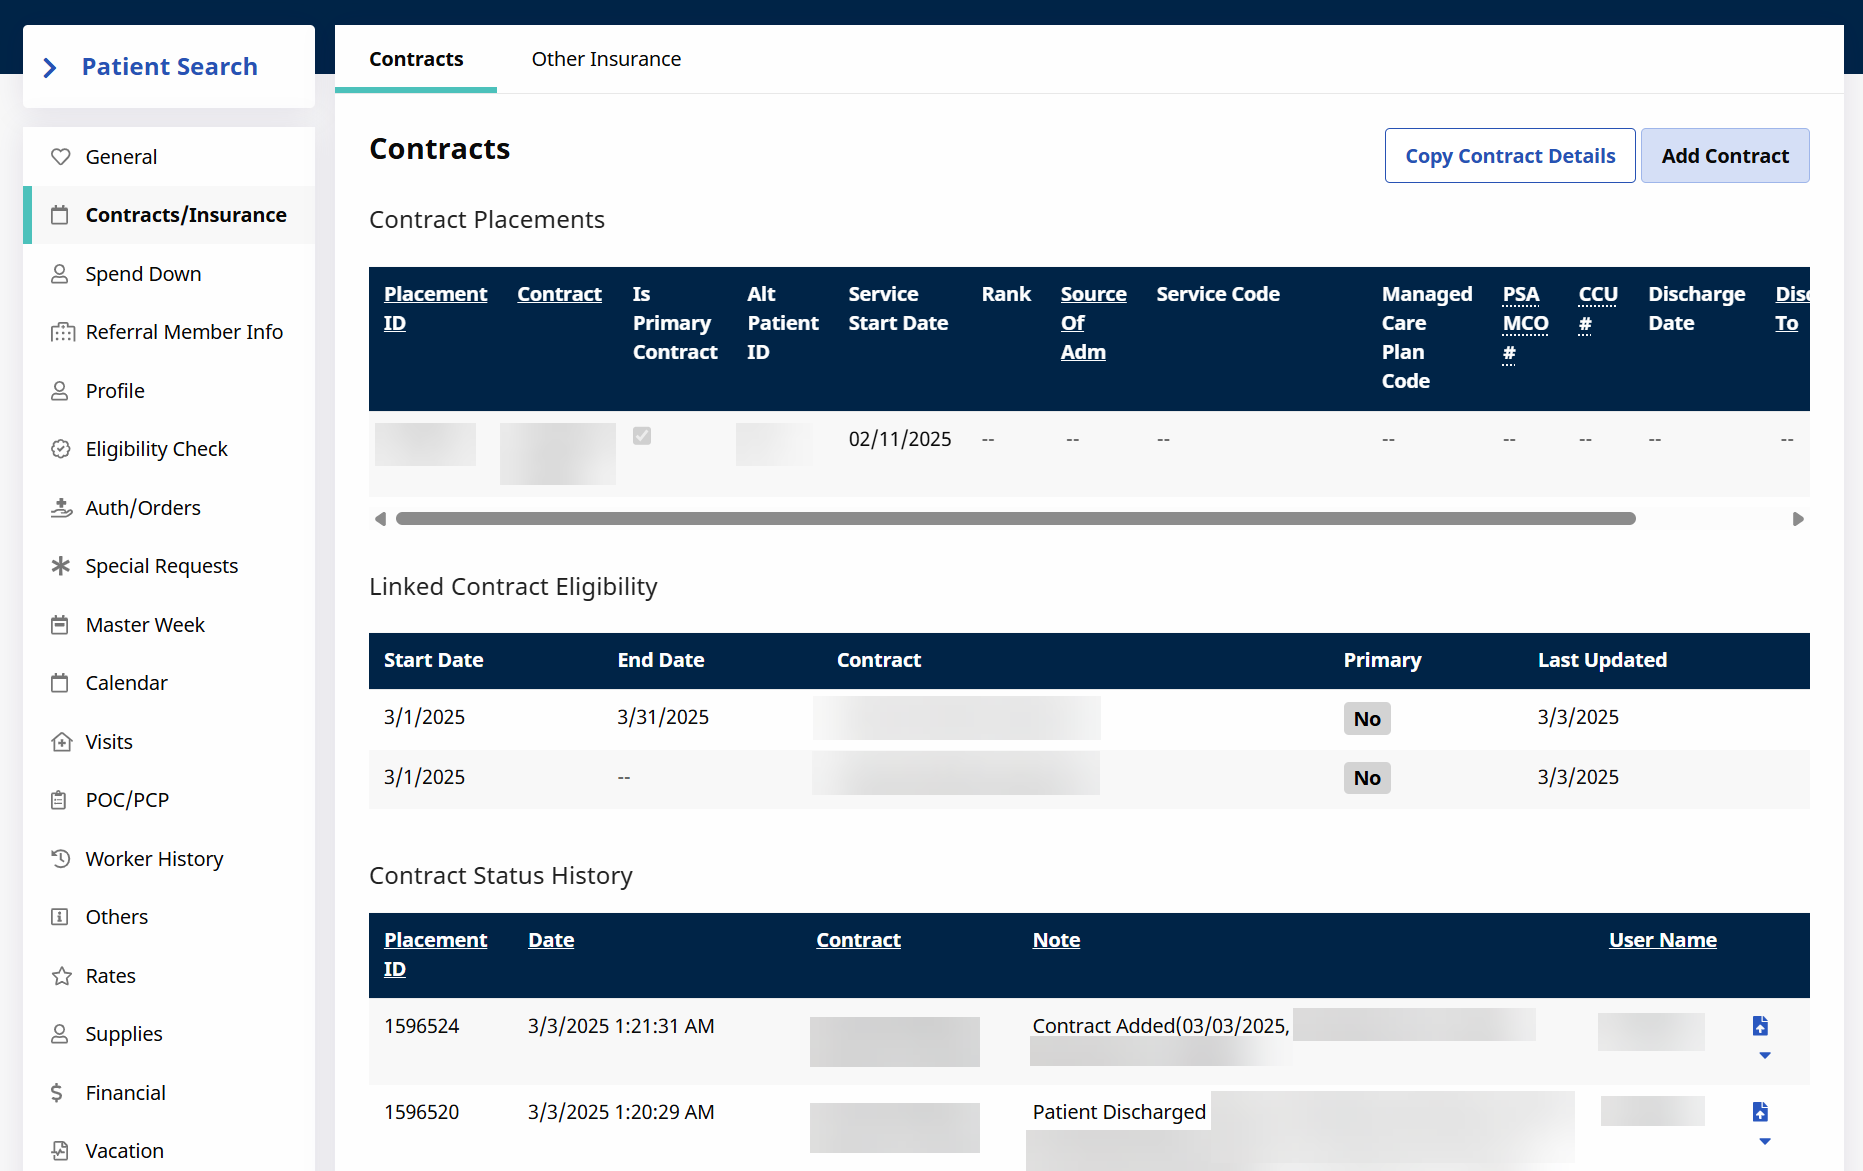Click the Financial dollar icon

coord(57,1093)
